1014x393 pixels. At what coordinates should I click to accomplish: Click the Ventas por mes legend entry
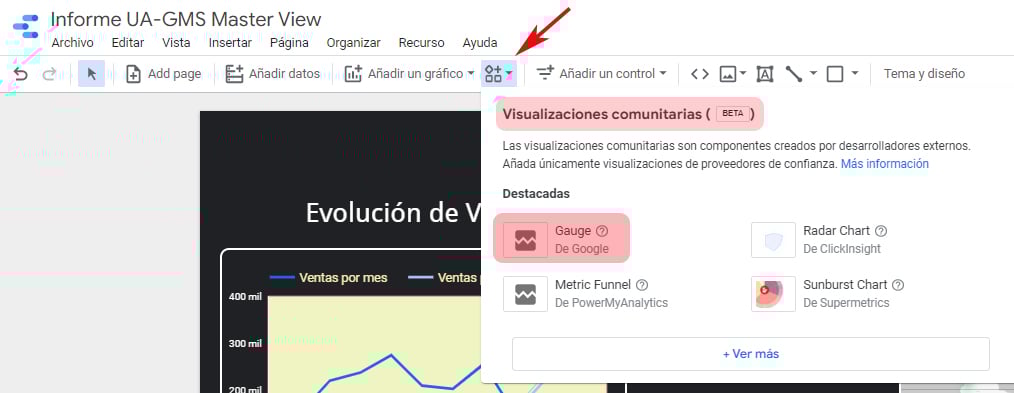tap(329, 278)
